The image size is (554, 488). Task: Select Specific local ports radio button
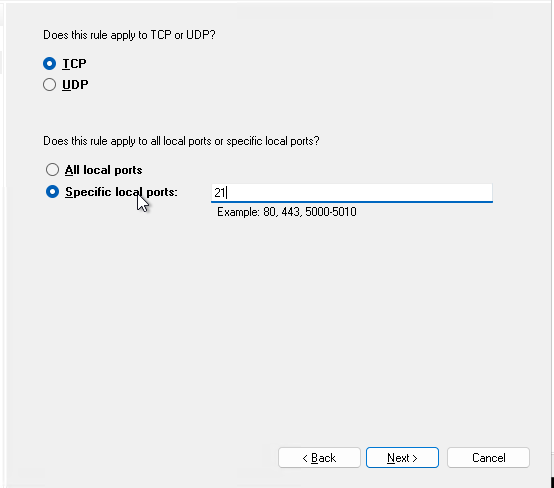[52, 192]
